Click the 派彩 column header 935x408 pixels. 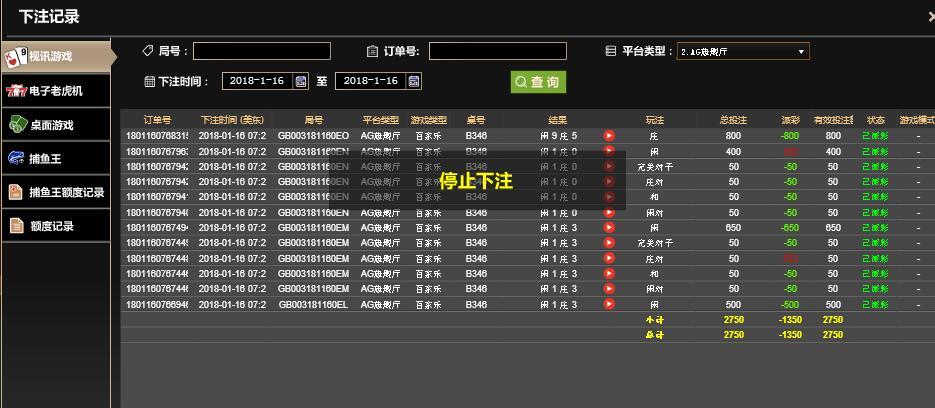(790, 120)
